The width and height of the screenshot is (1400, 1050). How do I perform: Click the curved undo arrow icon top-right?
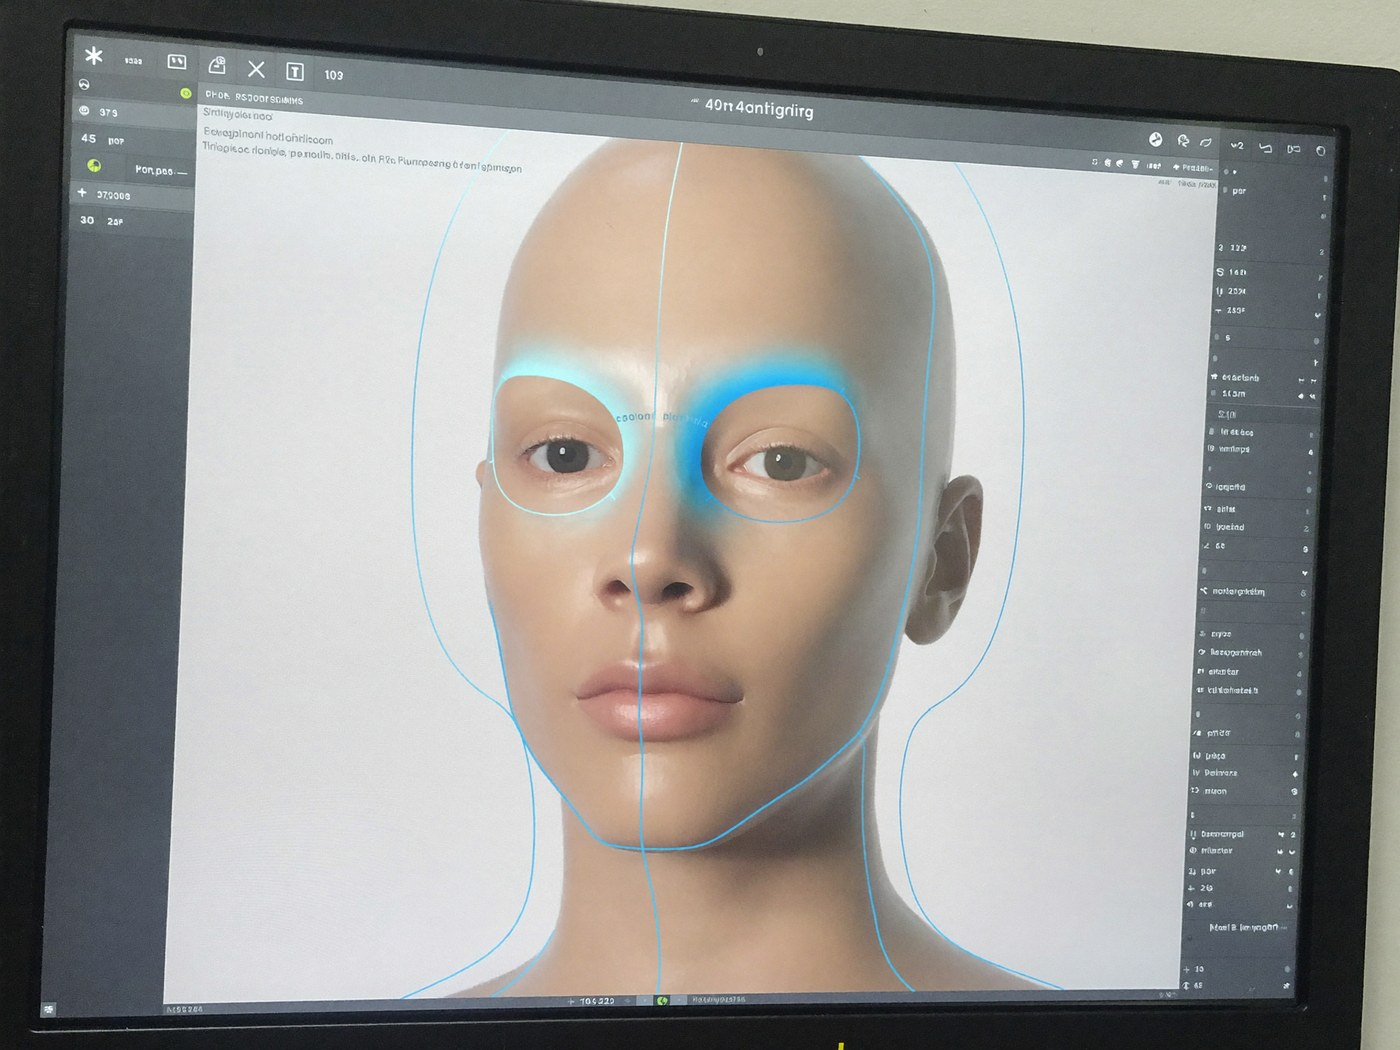click(1265, 148)
